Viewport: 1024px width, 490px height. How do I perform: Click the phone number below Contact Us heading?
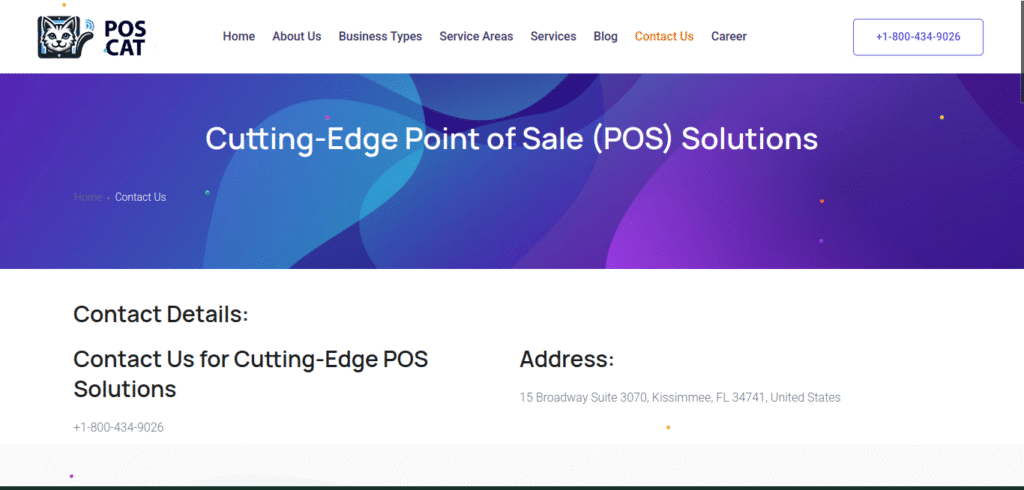tap(118, 427)
